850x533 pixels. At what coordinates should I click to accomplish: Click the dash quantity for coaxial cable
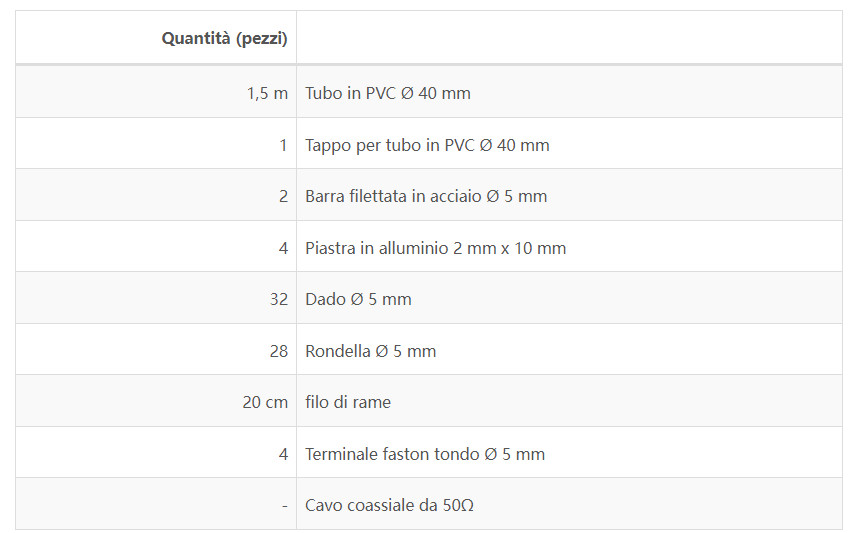156,504
